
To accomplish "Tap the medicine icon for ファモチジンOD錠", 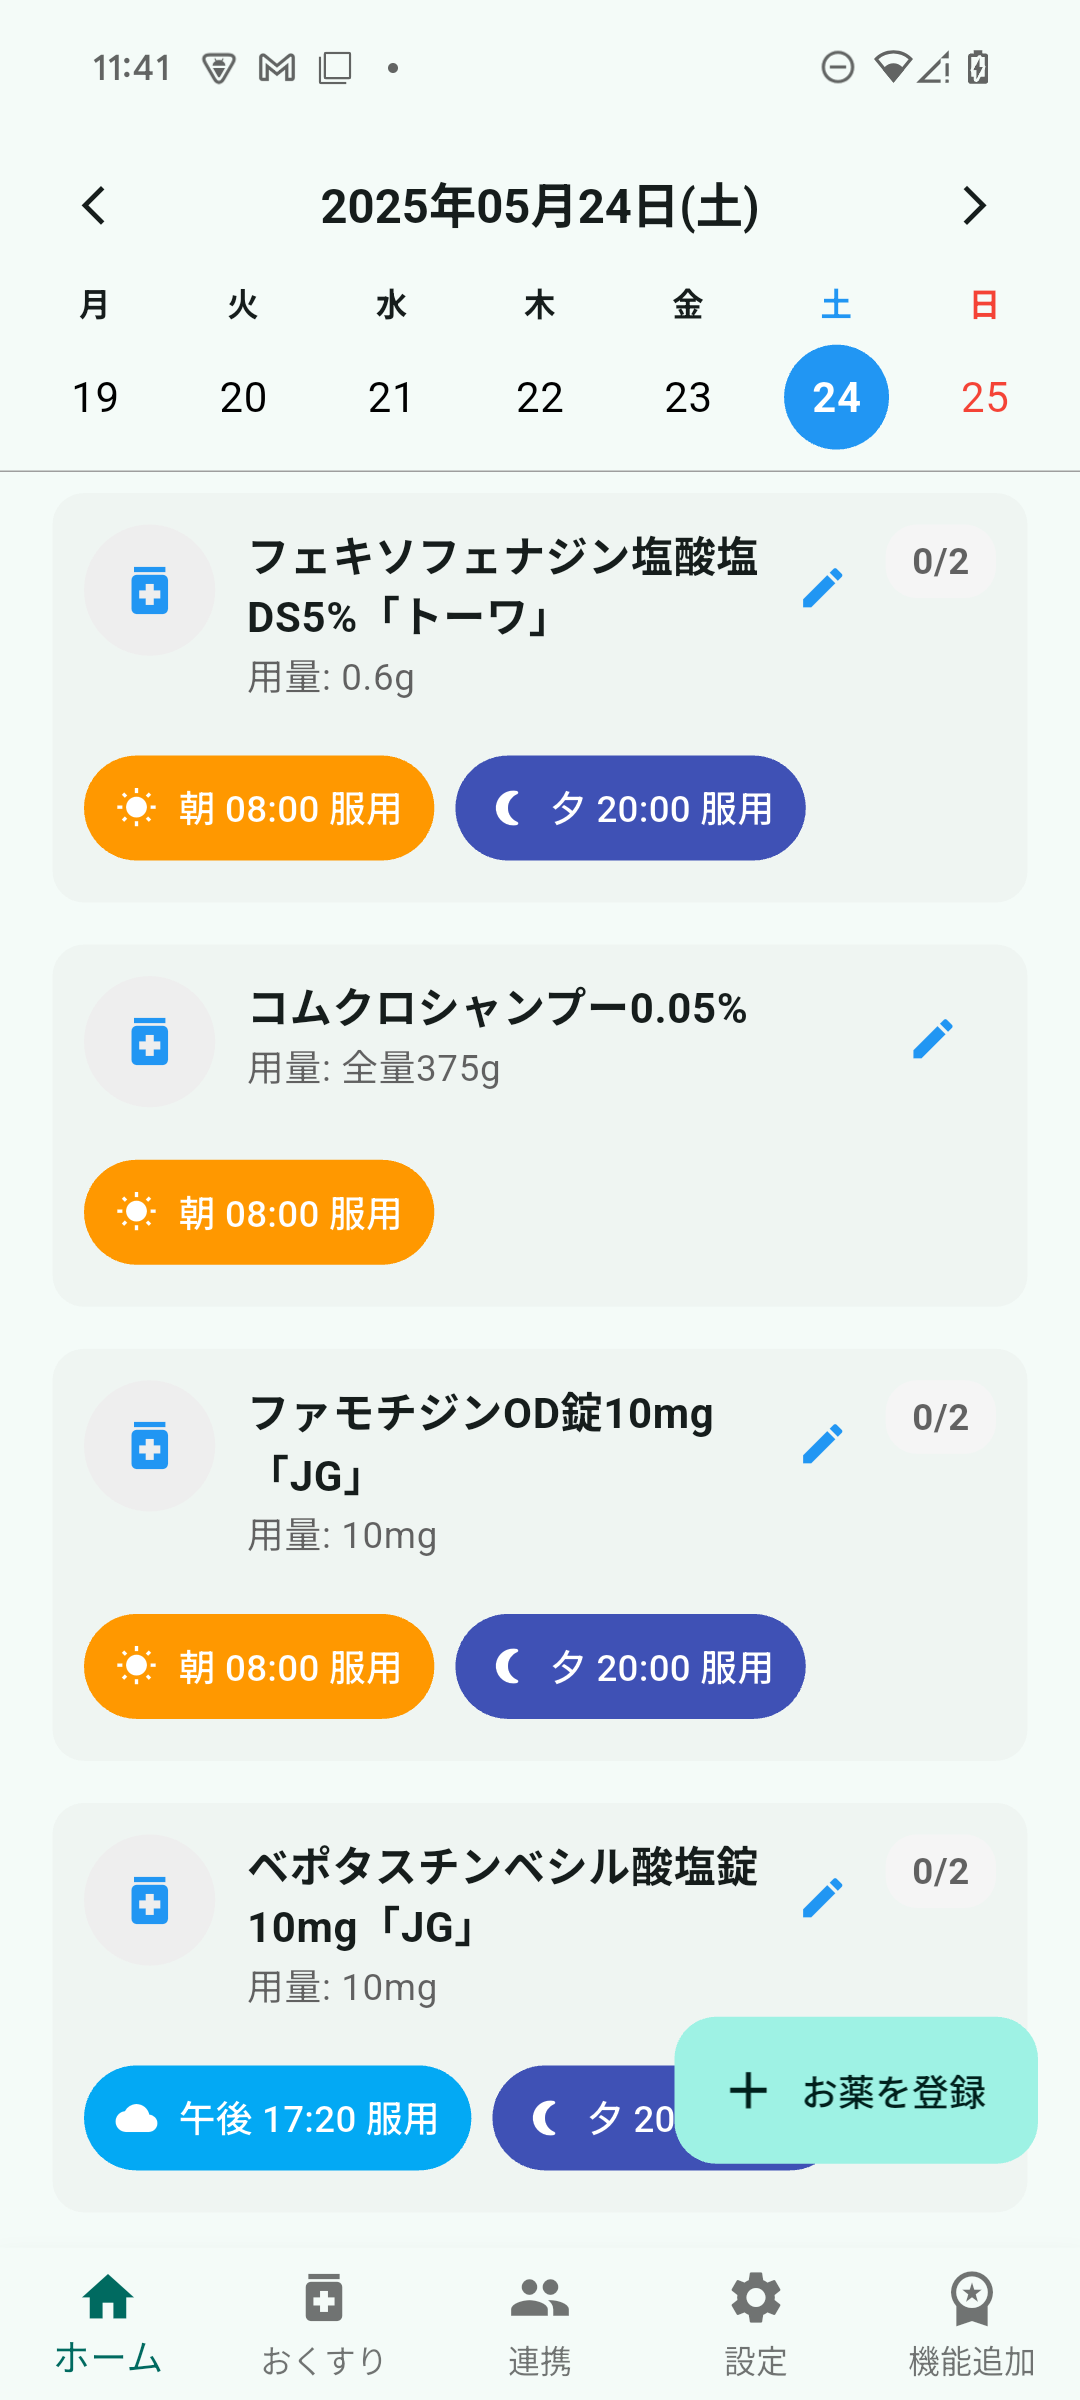I will [150, 1446].
